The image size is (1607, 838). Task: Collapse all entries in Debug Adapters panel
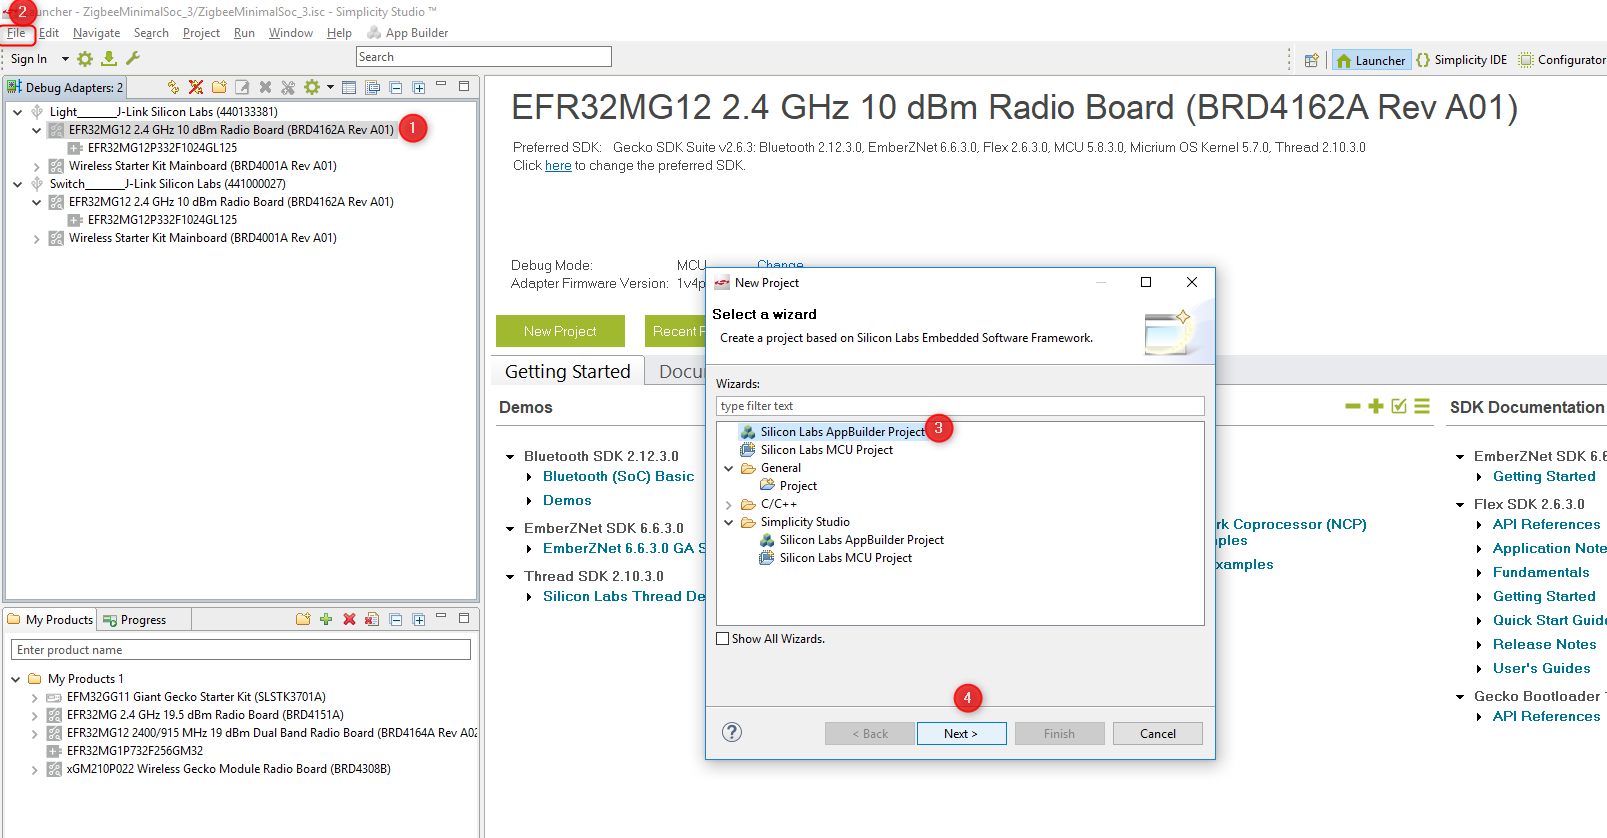(x=396, y=88)
